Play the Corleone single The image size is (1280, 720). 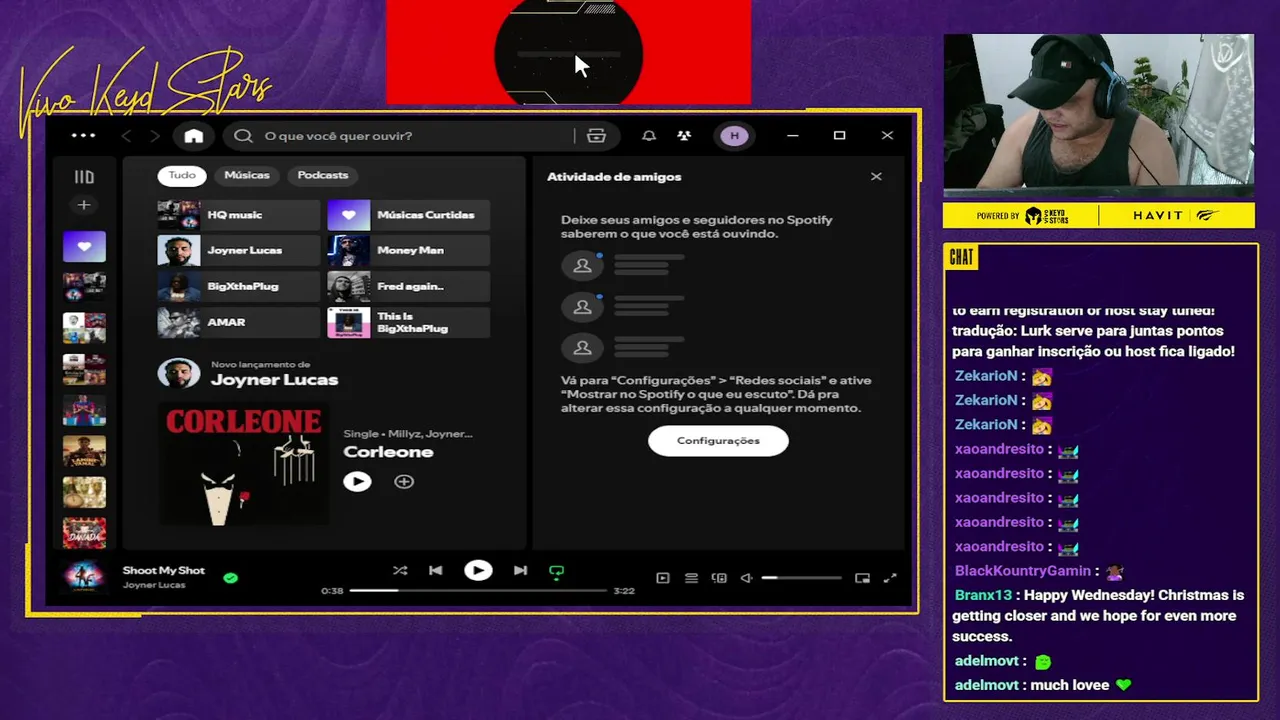pos(357,482)
